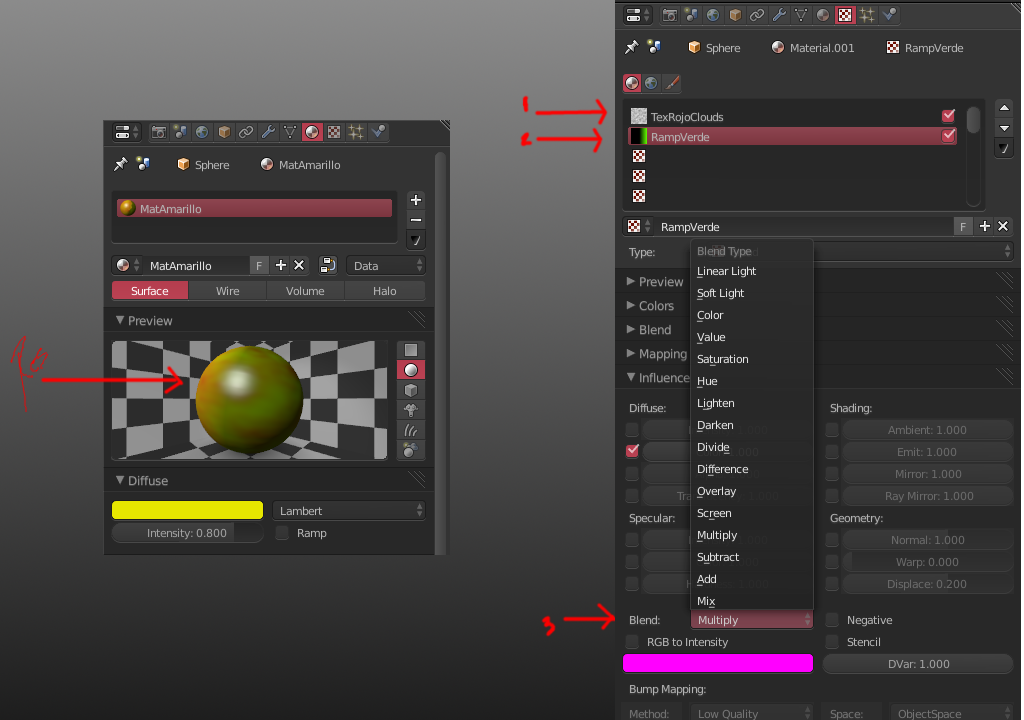1024x720 pixels.
Task: Switch to Halo material type tab
Action: (x=385, y=291)
